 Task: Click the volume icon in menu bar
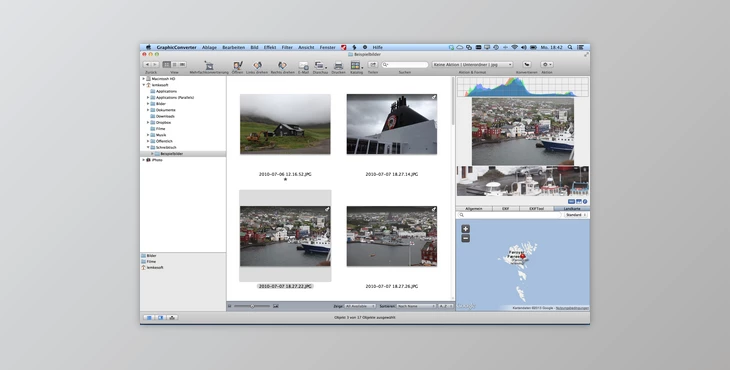click(x=524, y=47)
